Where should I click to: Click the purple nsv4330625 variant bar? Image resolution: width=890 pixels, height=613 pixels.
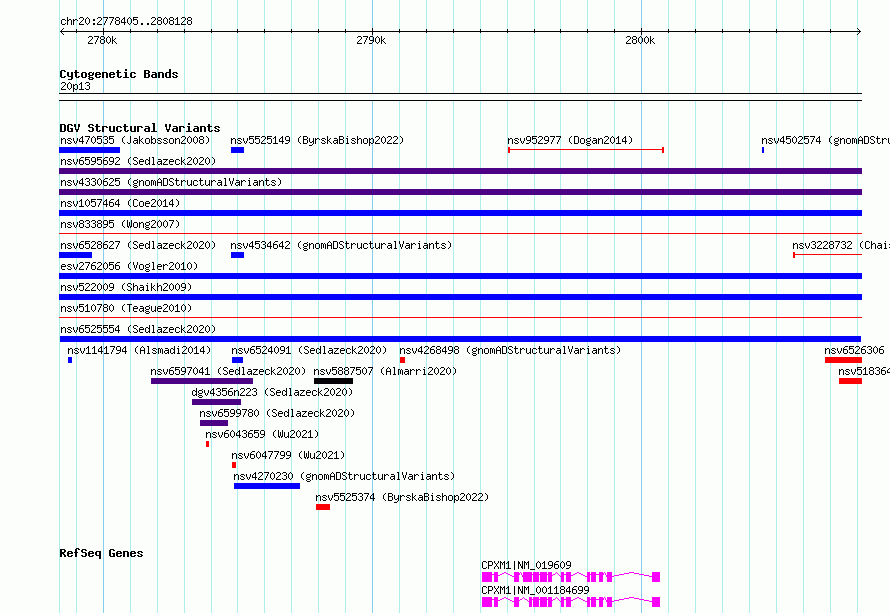pyautogui.click(x=460, y=192)
